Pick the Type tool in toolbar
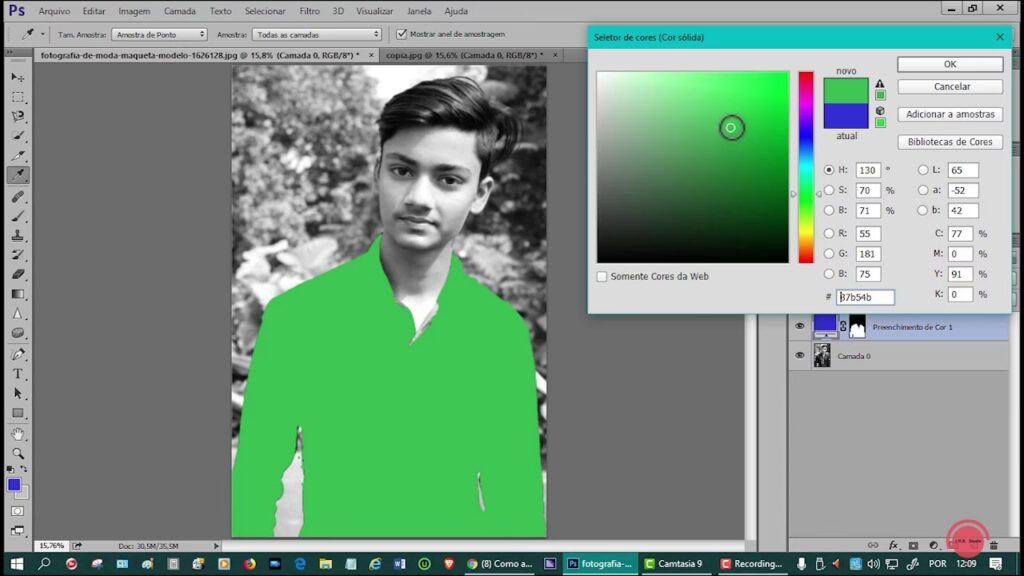This screenshot has width=1024, height=576. click(18, 373)
